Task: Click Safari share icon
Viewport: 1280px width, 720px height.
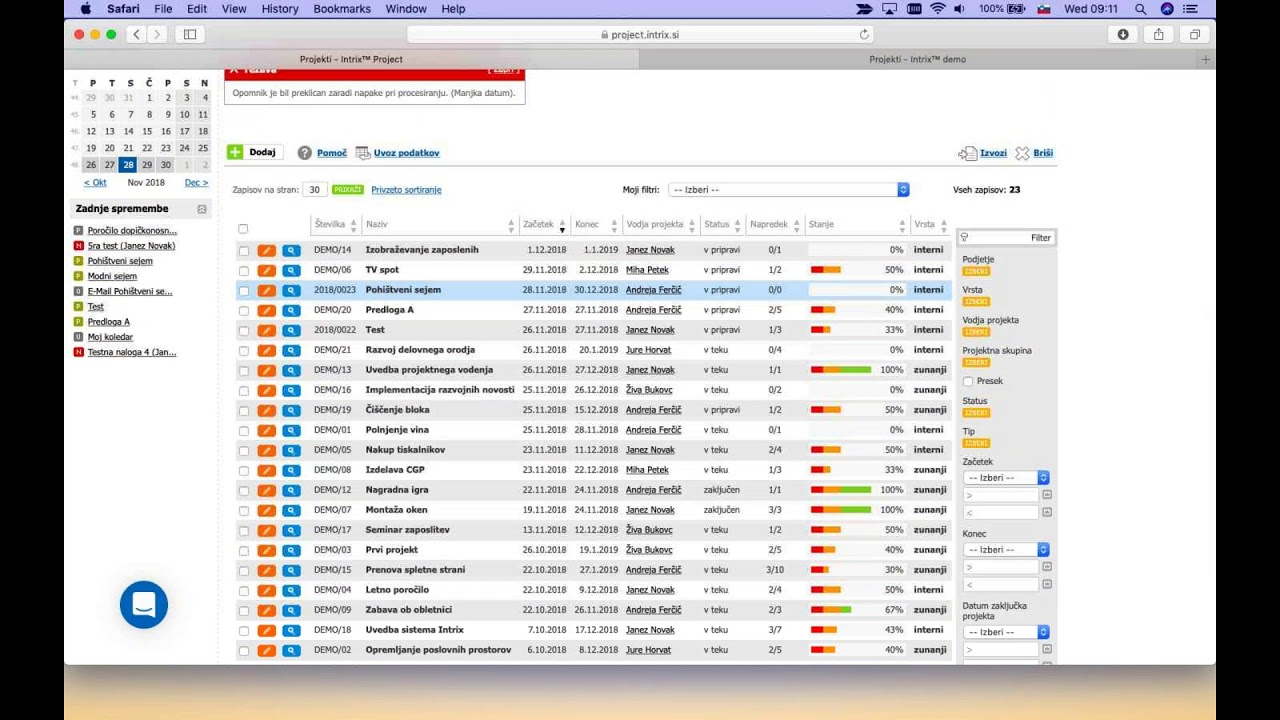Action: [1158, 34]
